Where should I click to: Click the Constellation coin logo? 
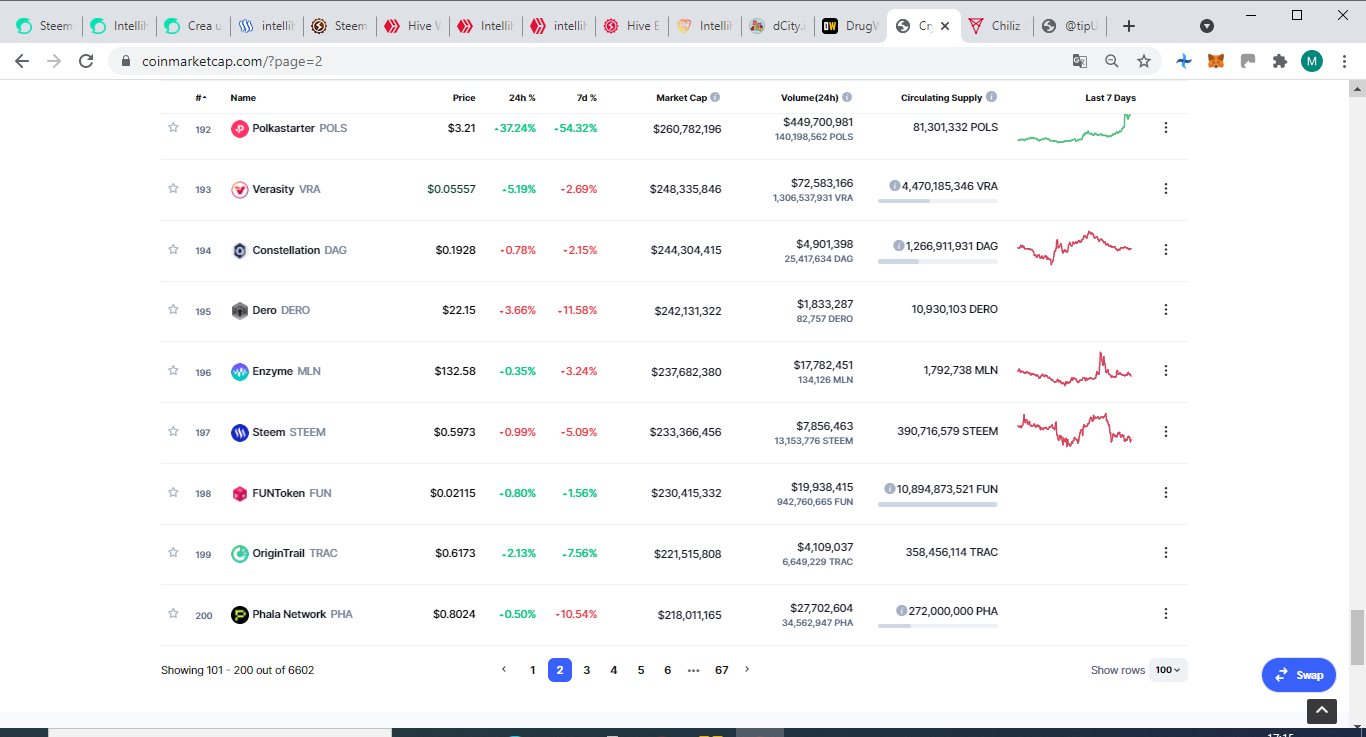click(x=240, y=251)
